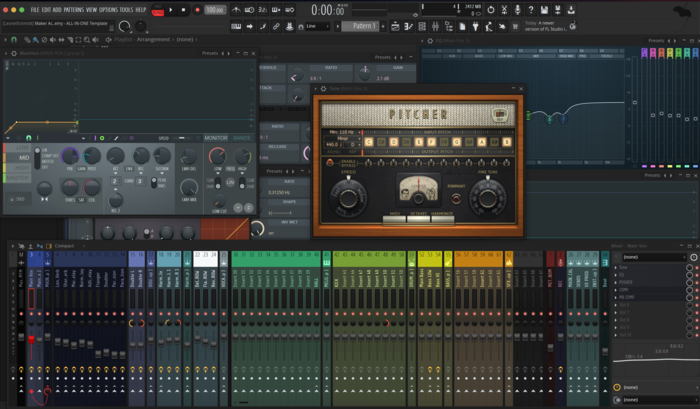Toggle the metronome icon
The width and height of the screenshot is (700, 409).
pyautogui.click(x=236, y=10)
